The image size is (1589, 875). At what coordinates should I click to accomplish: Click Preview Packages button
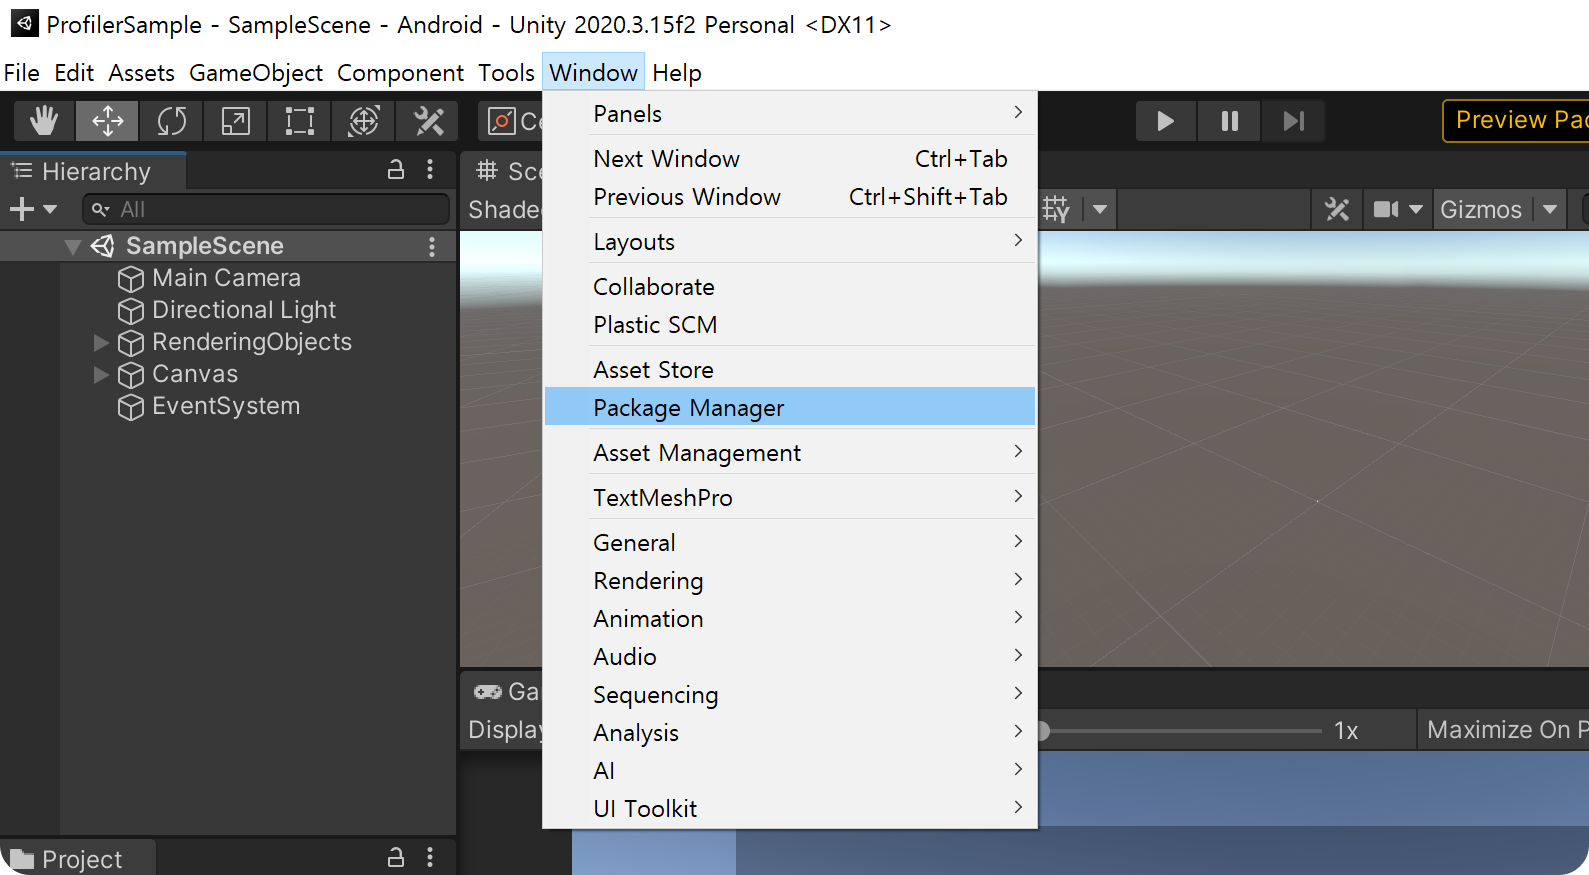click(x=1517, y=121)
